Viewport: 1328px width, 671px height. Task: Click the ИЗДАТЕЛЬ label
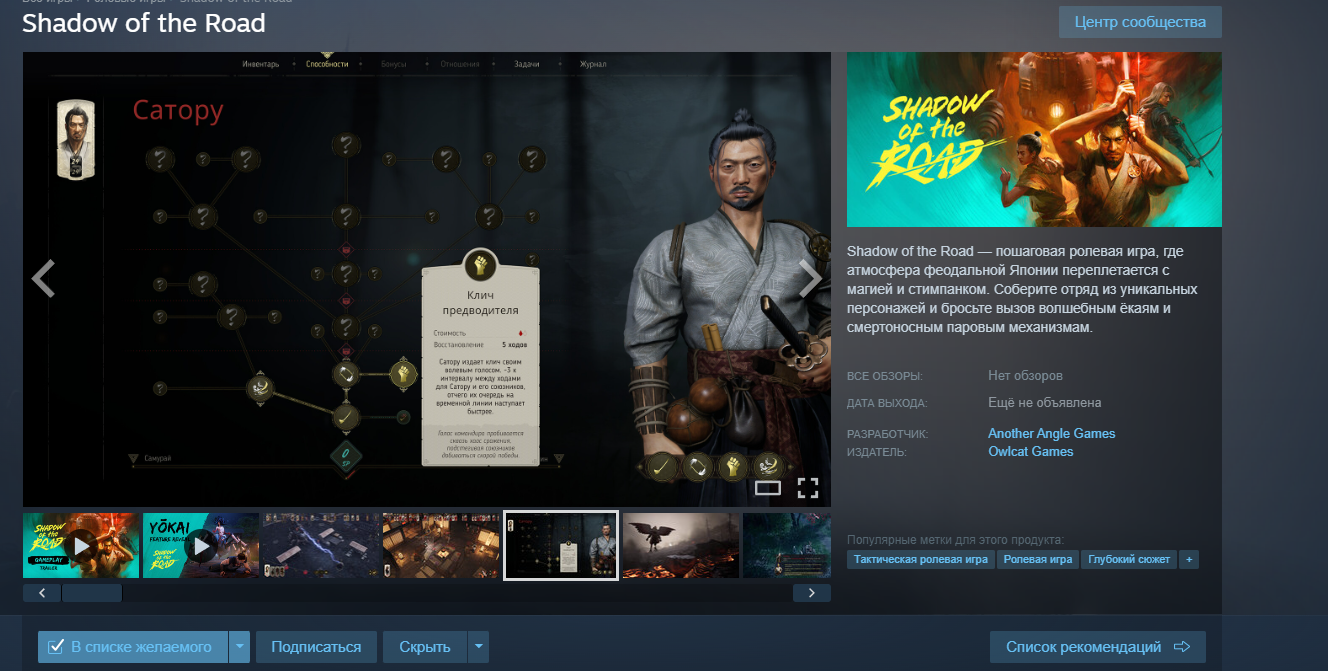click(x=877, y=453)
